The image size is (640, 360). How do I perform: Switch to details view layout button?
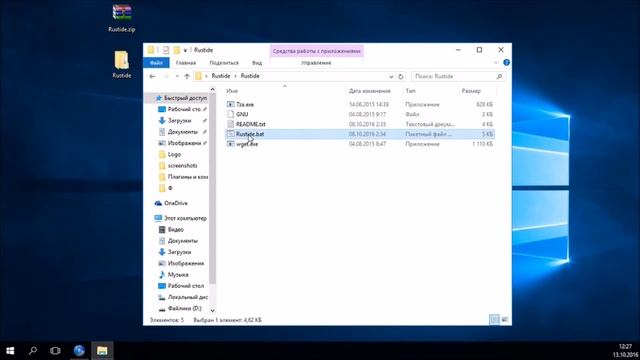coord(494,320)
